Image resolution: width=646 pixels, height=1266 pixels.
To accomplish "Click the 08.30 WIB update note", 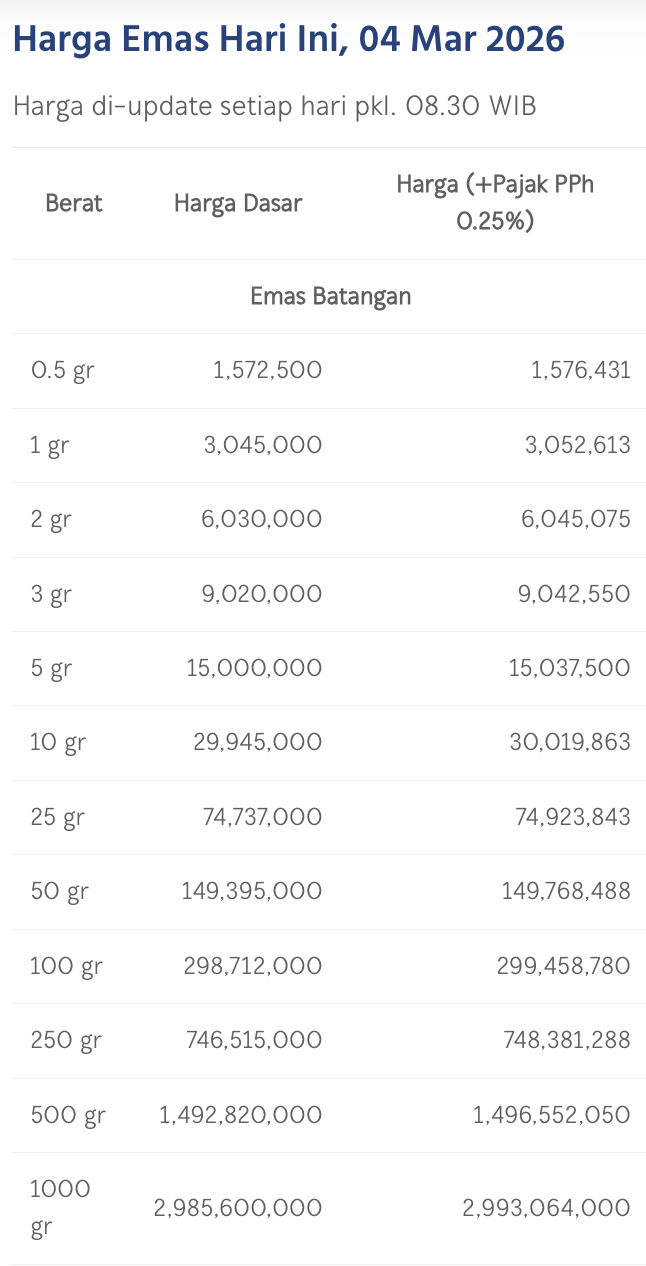I will [275, 106].
